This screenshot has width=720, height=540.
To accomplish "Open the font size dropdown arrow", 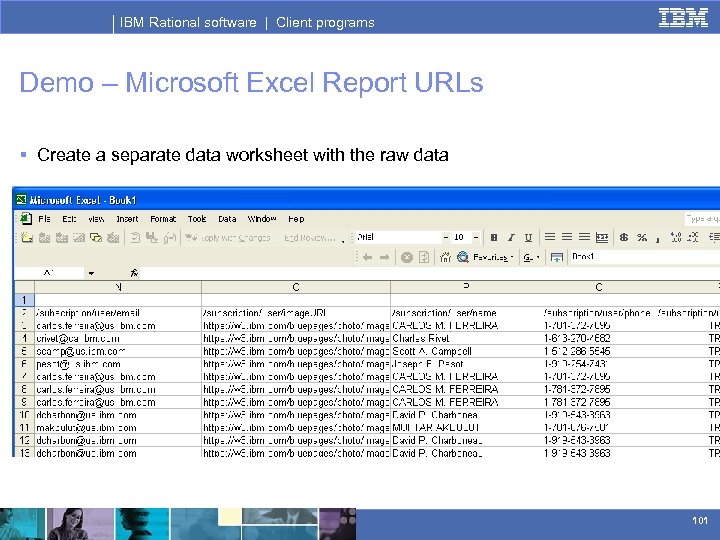I will [x=476, y=237].
